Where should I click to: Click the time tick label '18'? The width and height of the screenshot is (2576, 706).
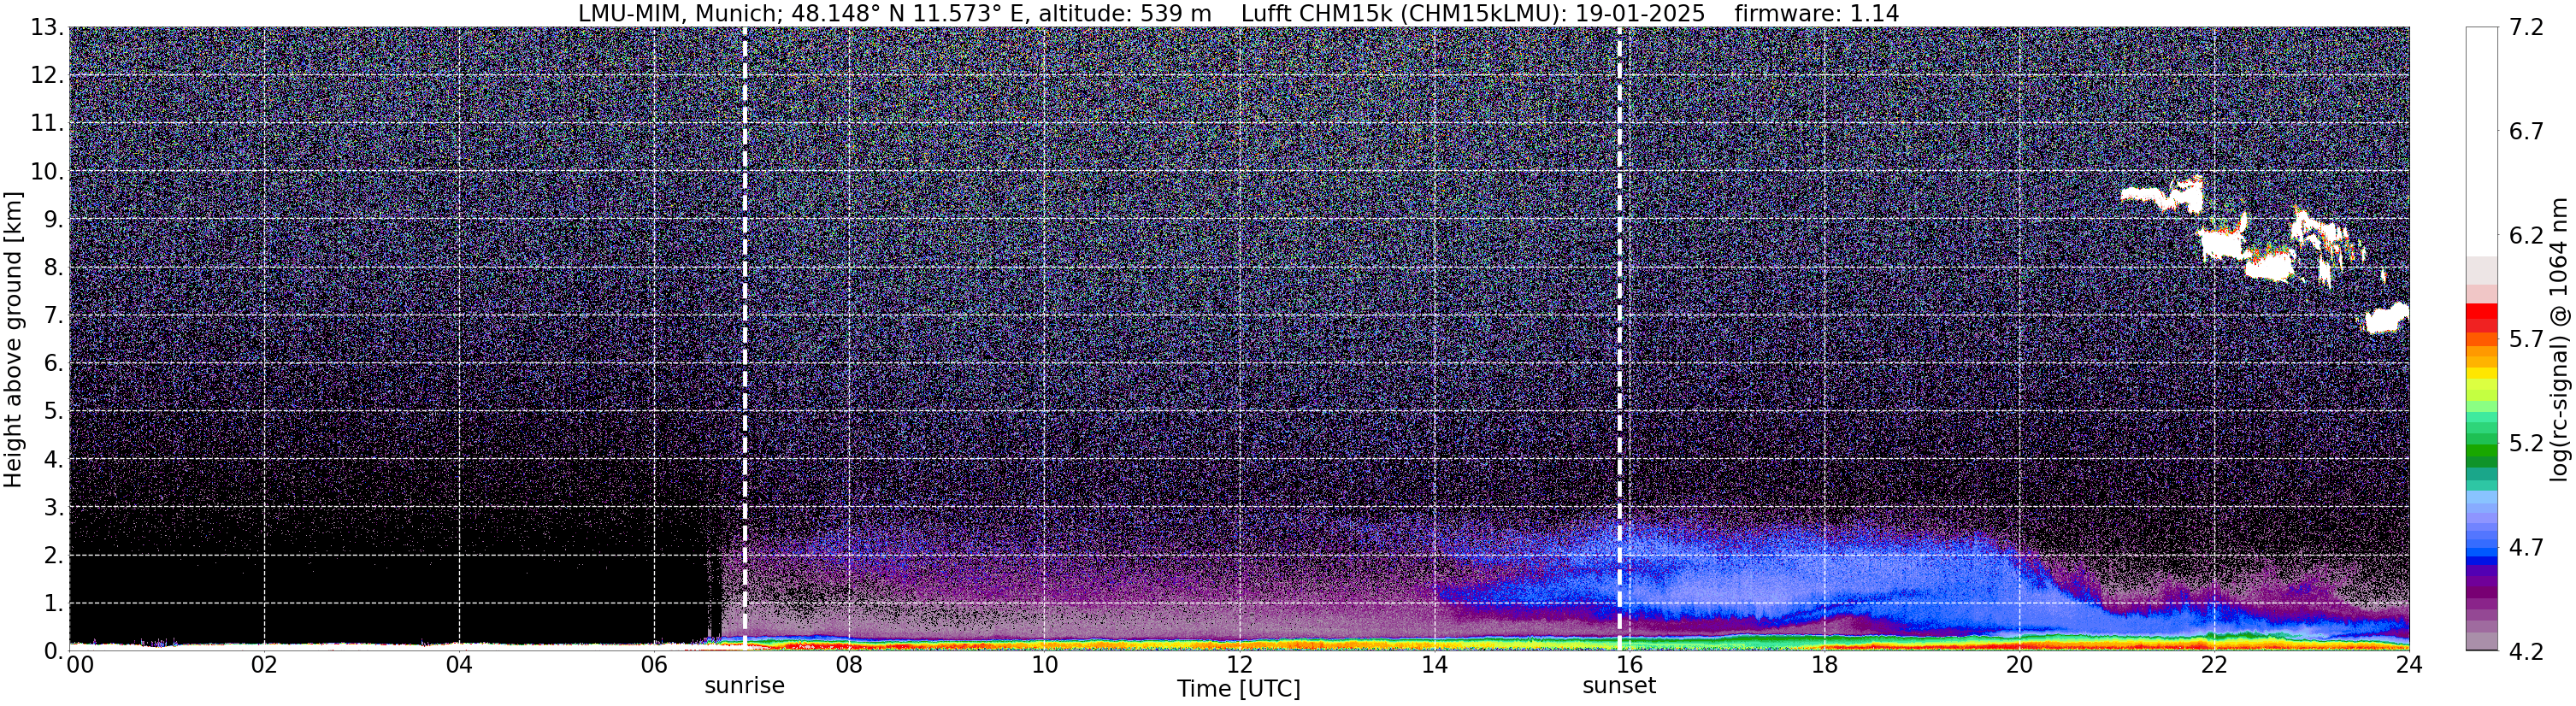tap(1824, 665)
